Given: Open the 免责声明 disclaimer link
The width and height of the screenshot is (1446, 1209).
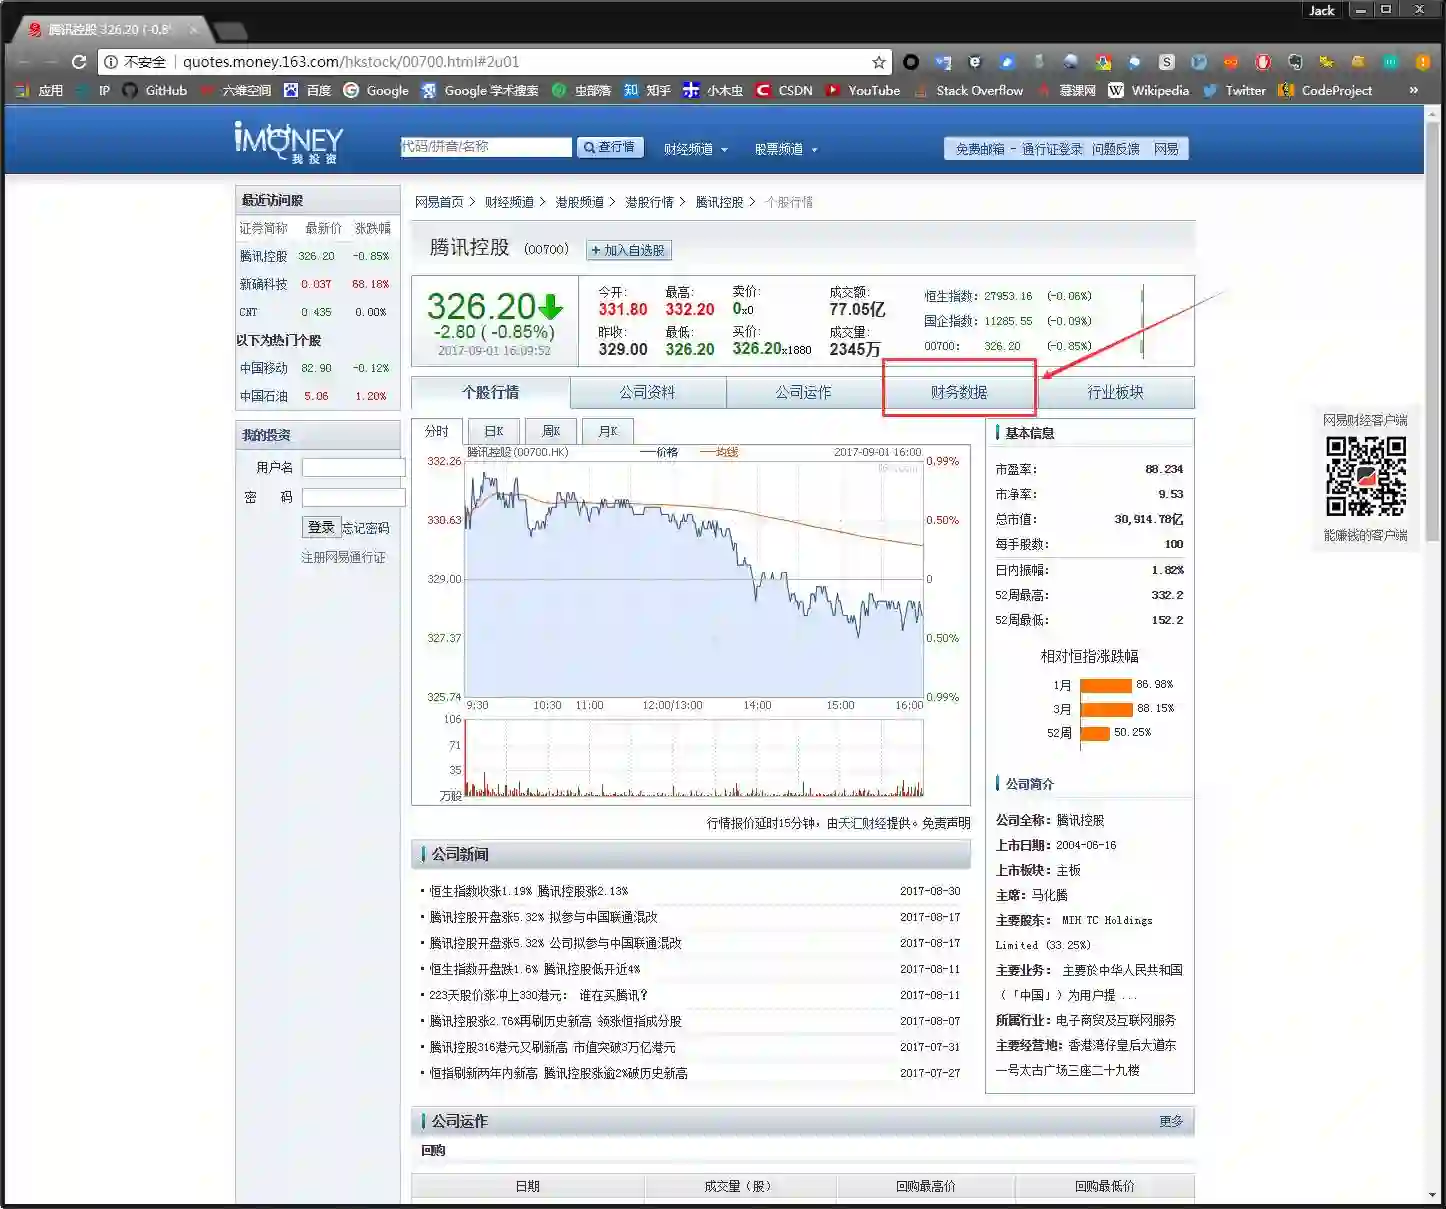Looking at the screenshot, I should [946, 823].
